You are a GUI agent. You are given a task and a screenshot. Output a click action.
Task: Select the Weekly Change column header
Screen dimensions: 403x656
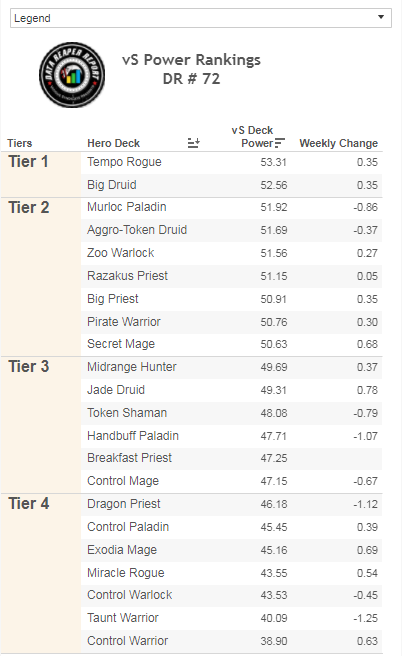click(338, 143)
